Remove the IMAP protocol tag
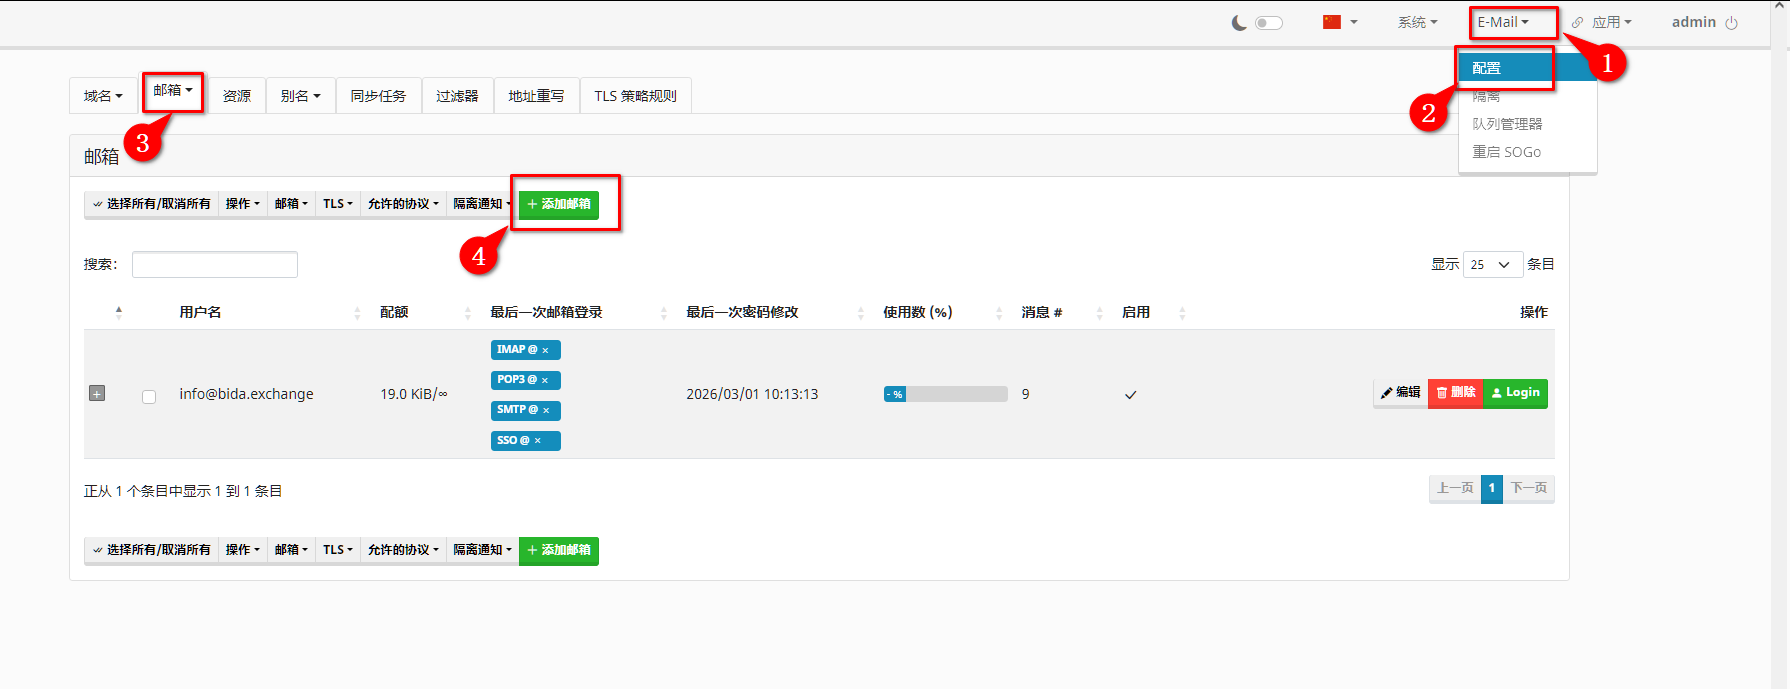1790x689 pixels. [545, 351]
